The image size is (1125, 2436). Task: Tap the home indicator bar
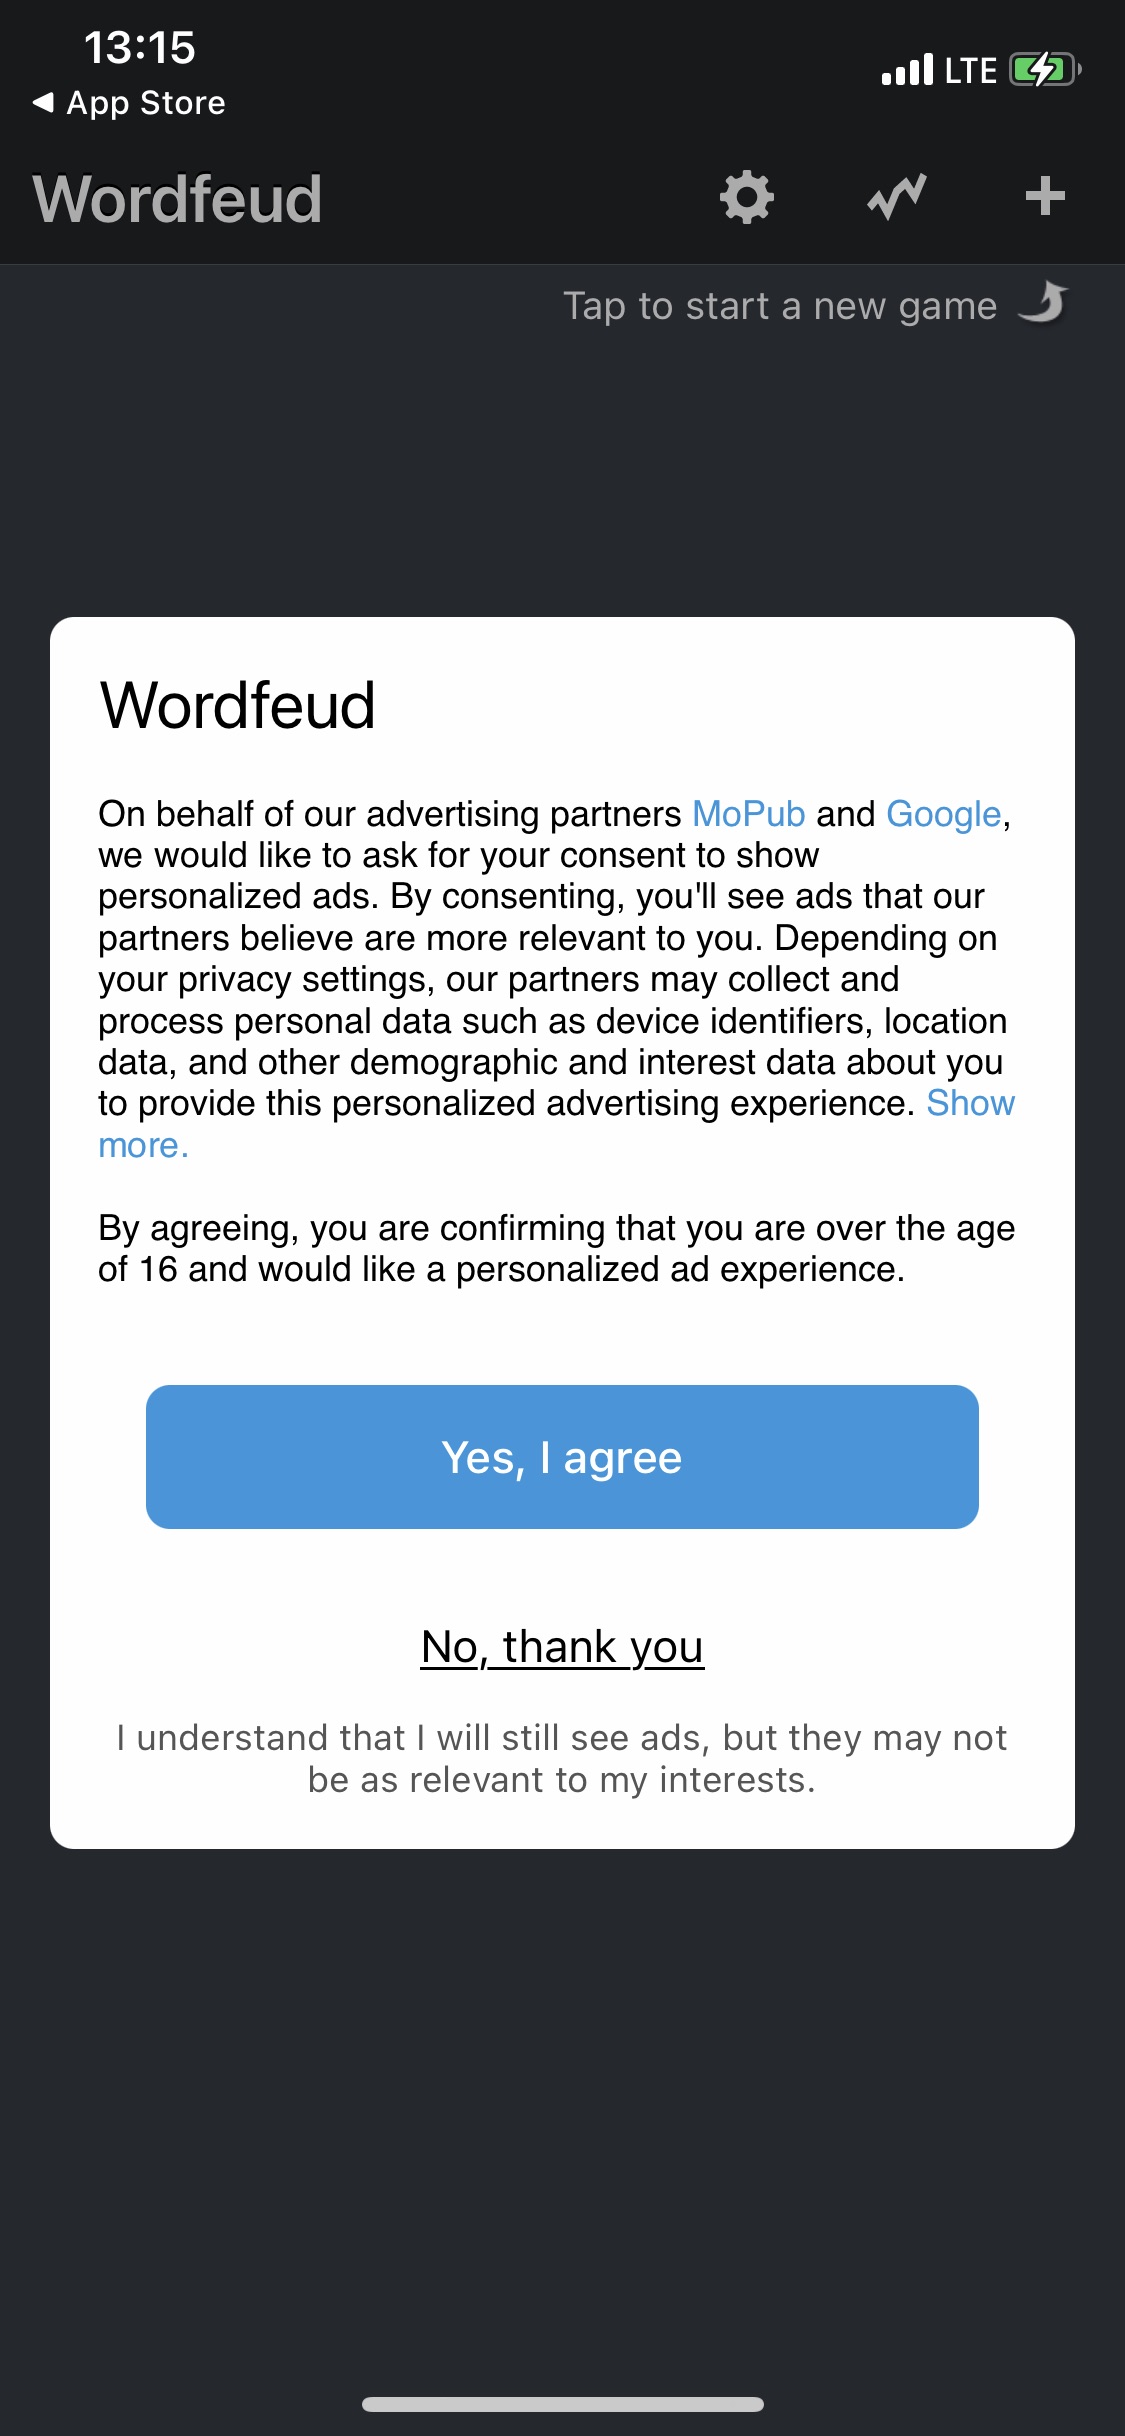pyautogui.click(x=563, y=2404)
